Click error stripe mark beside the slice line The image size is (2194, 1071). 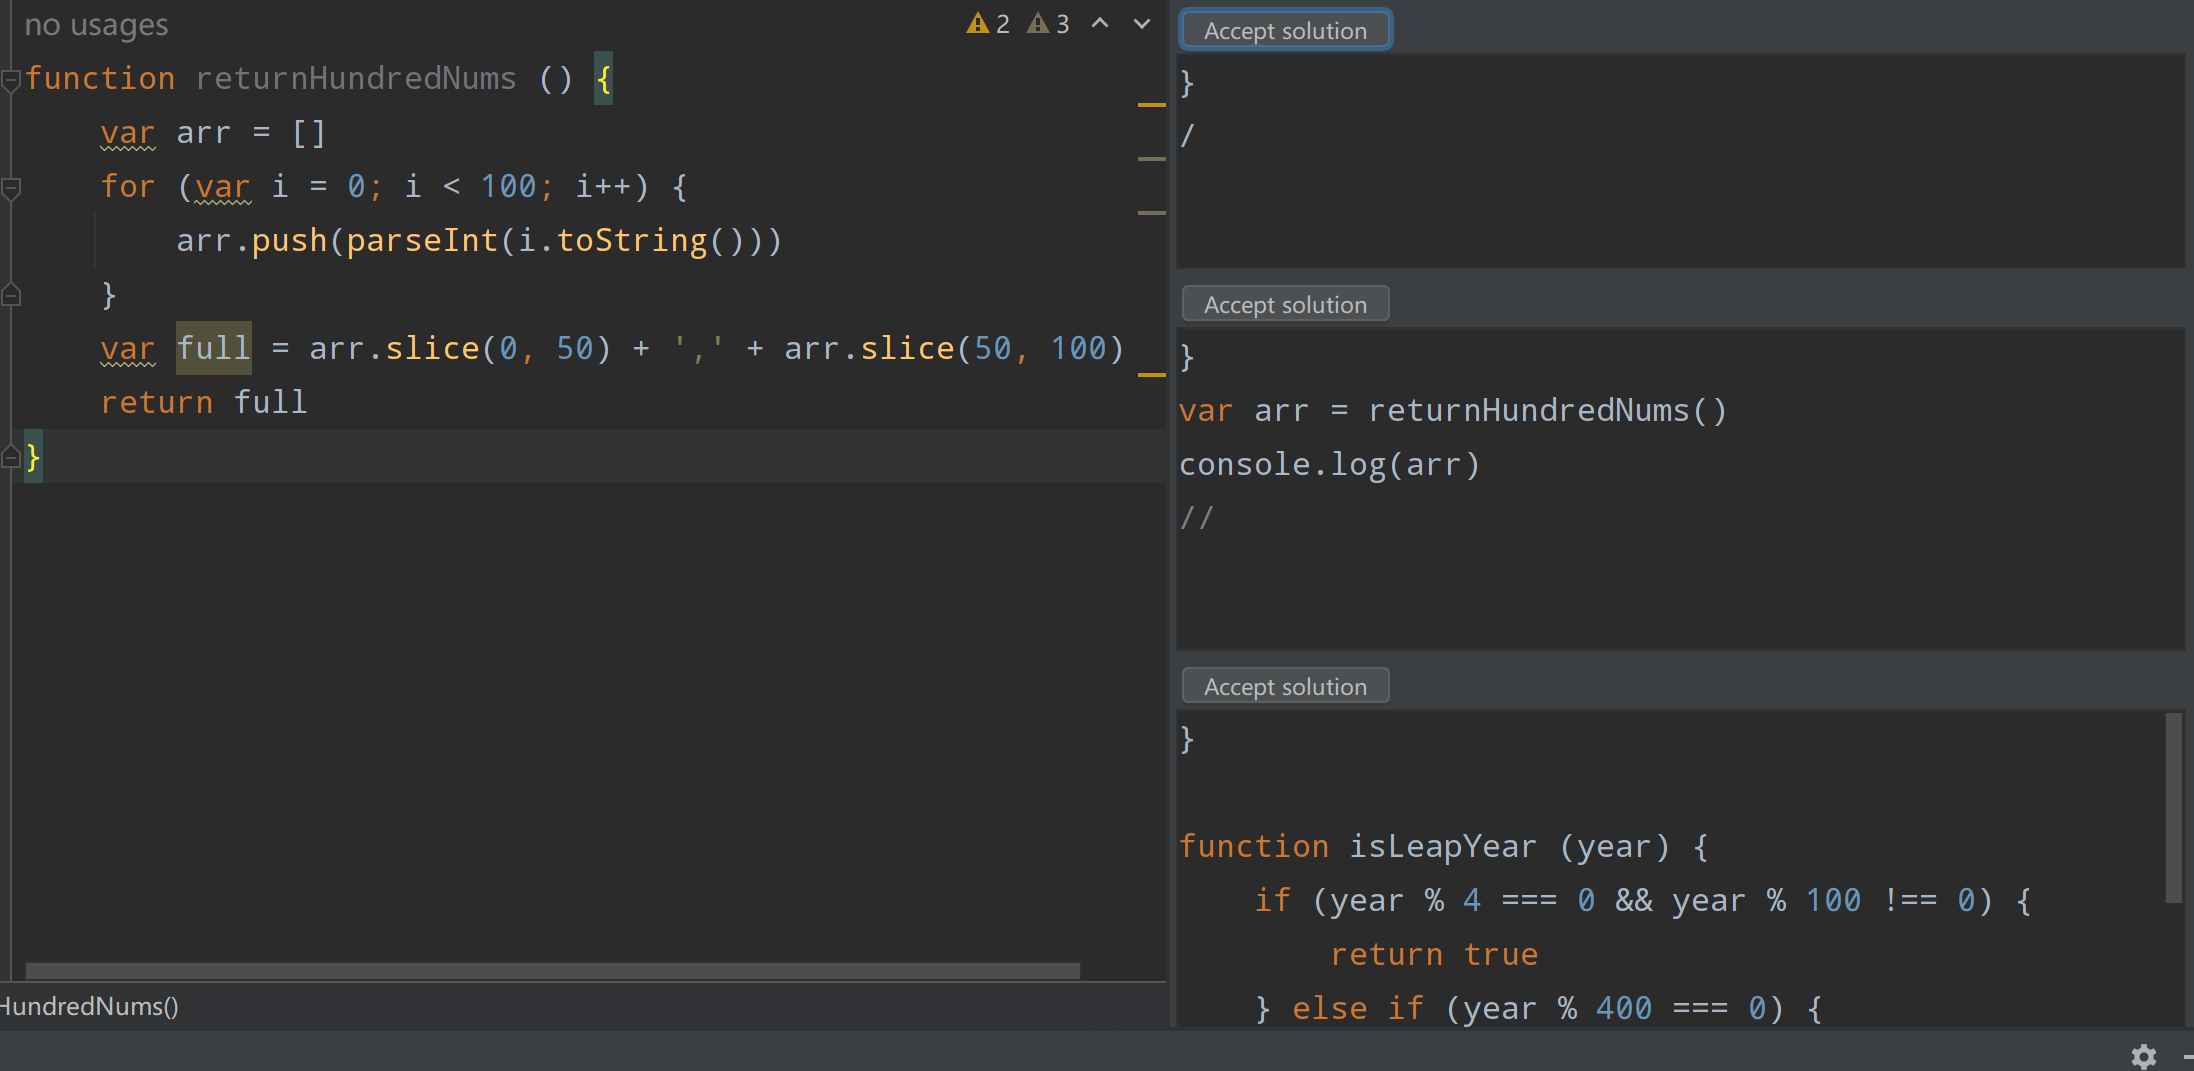[x=1152, y=374]
